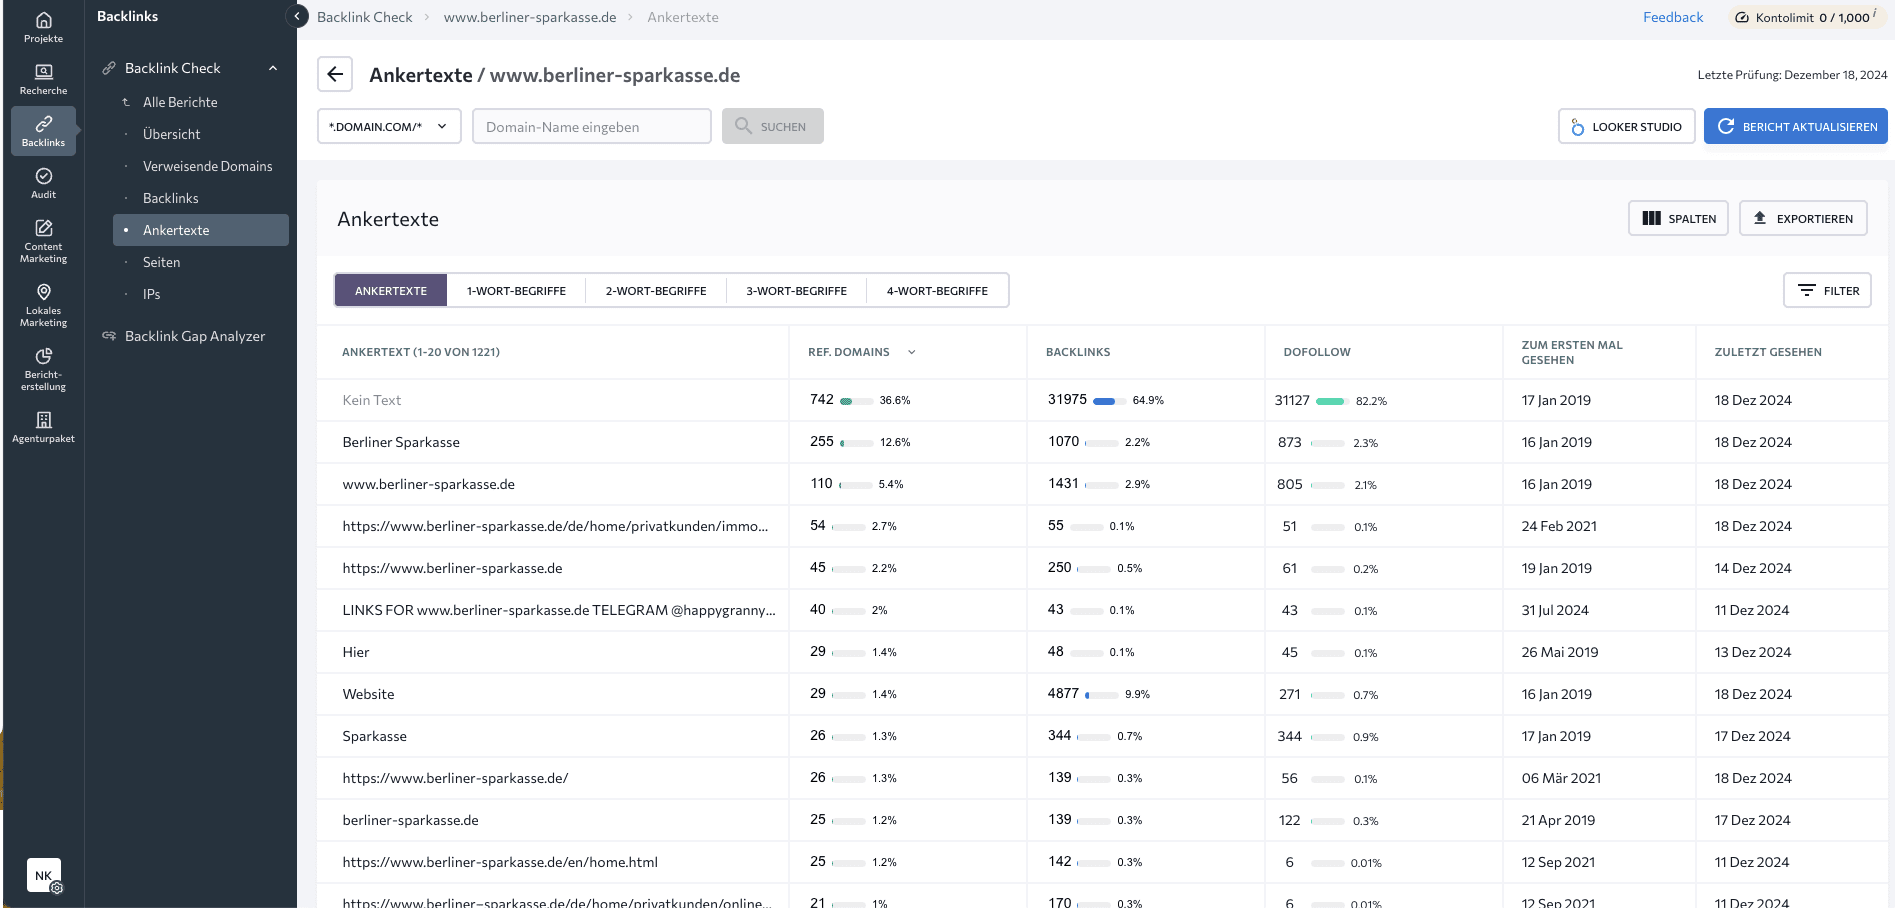The height and width of the screenshot is (908, 1895).
Task: Open Backlink Gap Analyzer
Action: [x=195, y=336]
